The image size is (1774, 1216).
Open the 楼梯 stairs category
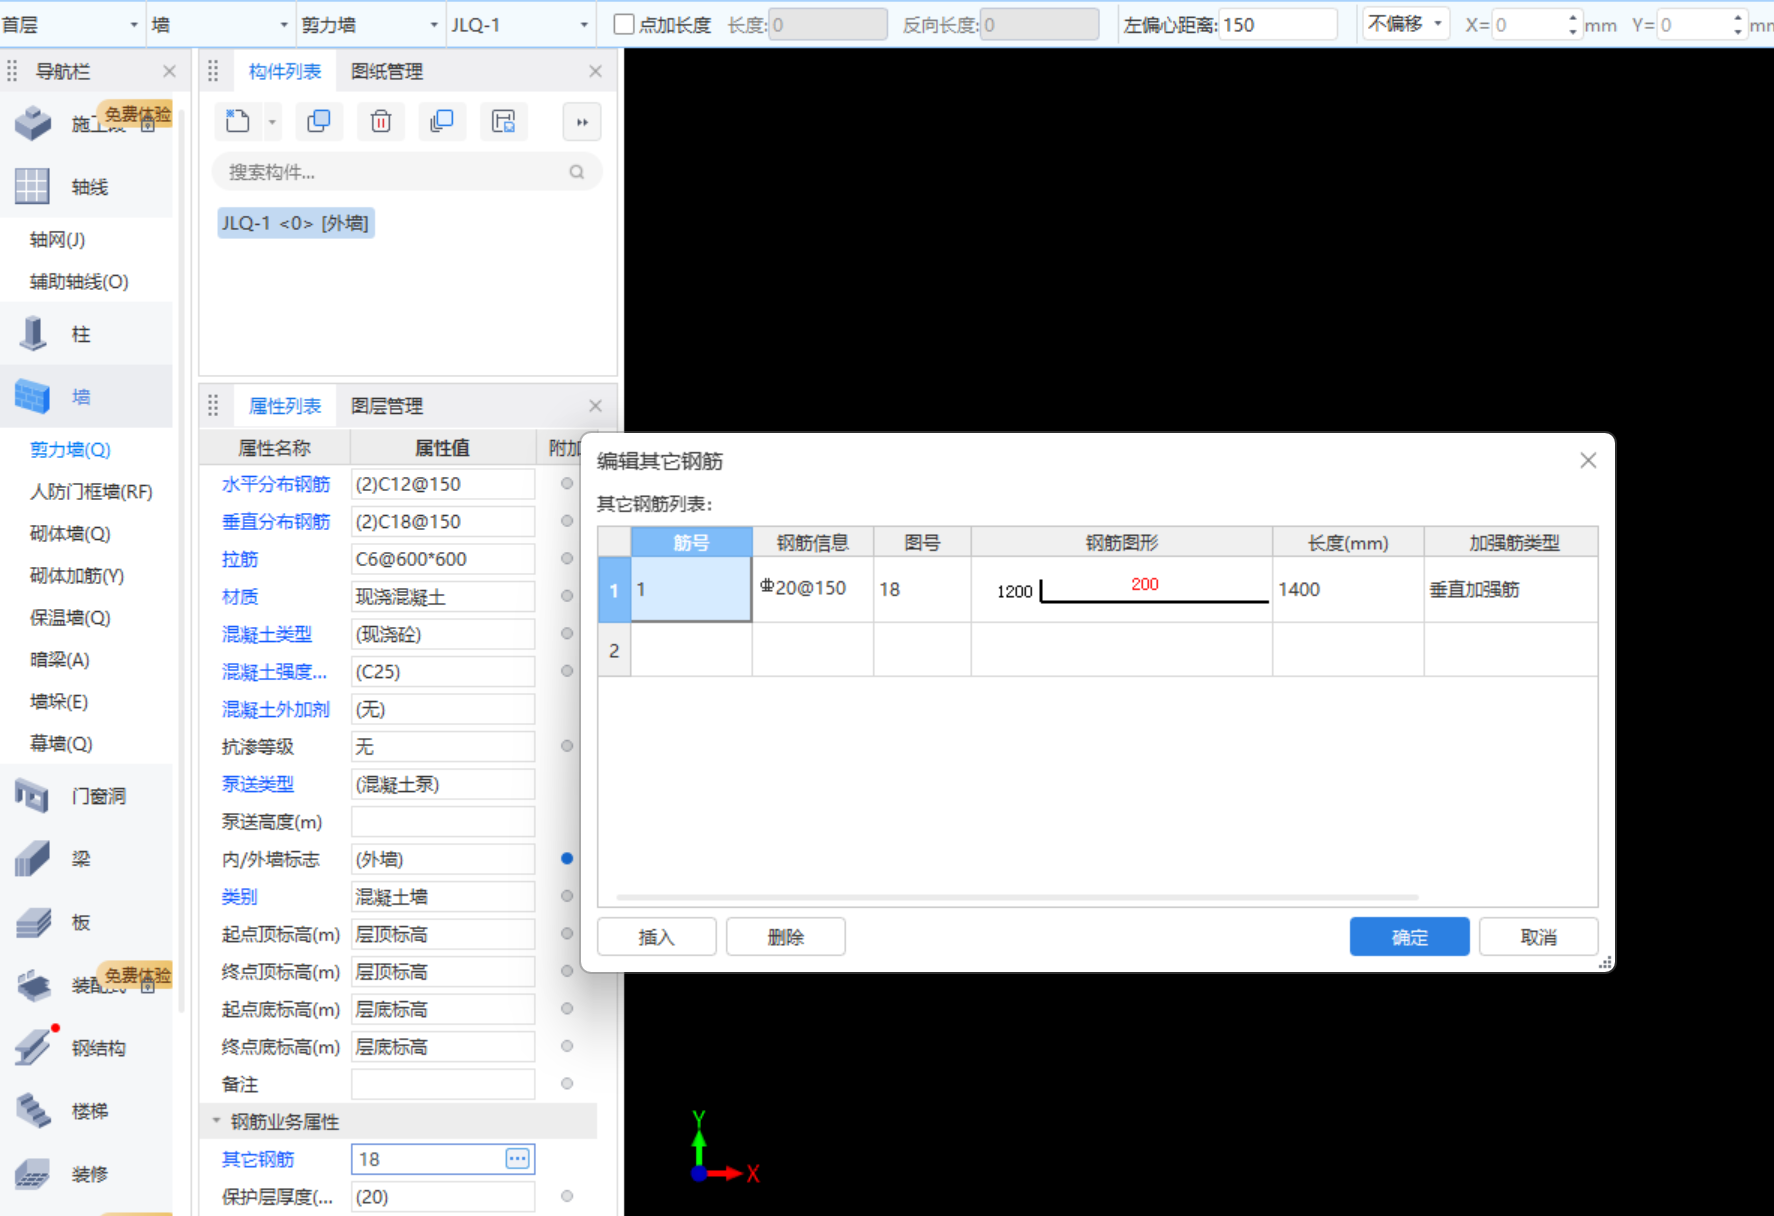[x=88, y=1111]
